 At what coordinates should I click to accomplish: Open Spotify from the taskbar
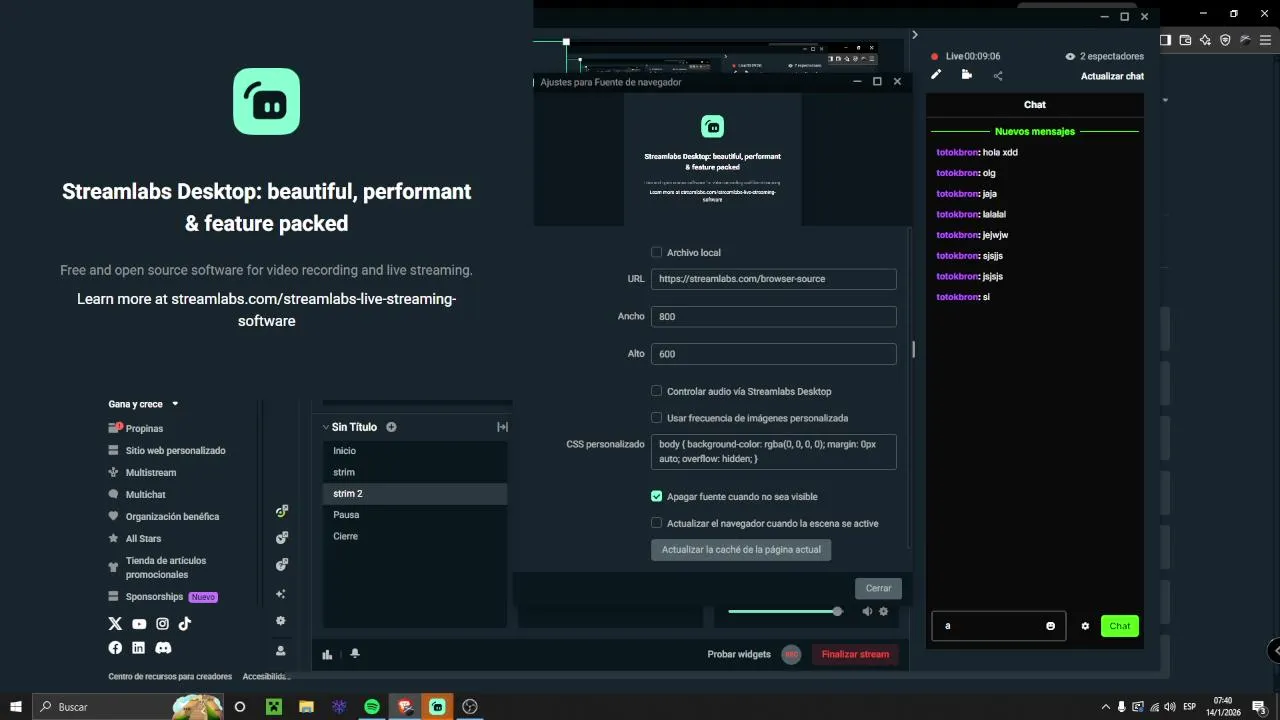click(x=372, y=707)
